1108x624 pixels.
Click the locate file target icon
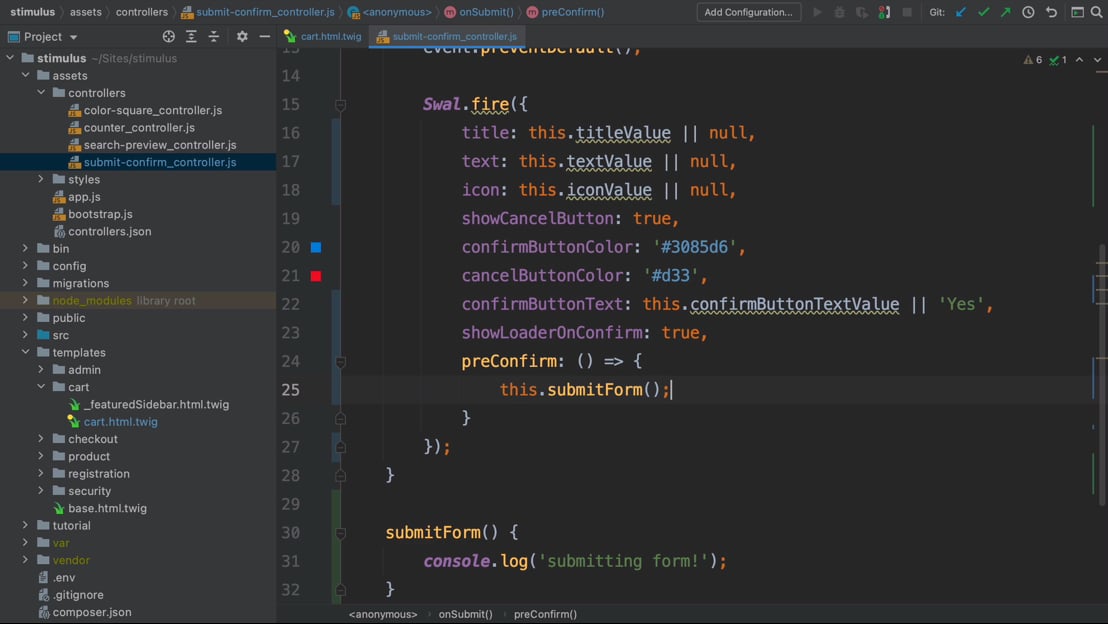click(168, 37)
